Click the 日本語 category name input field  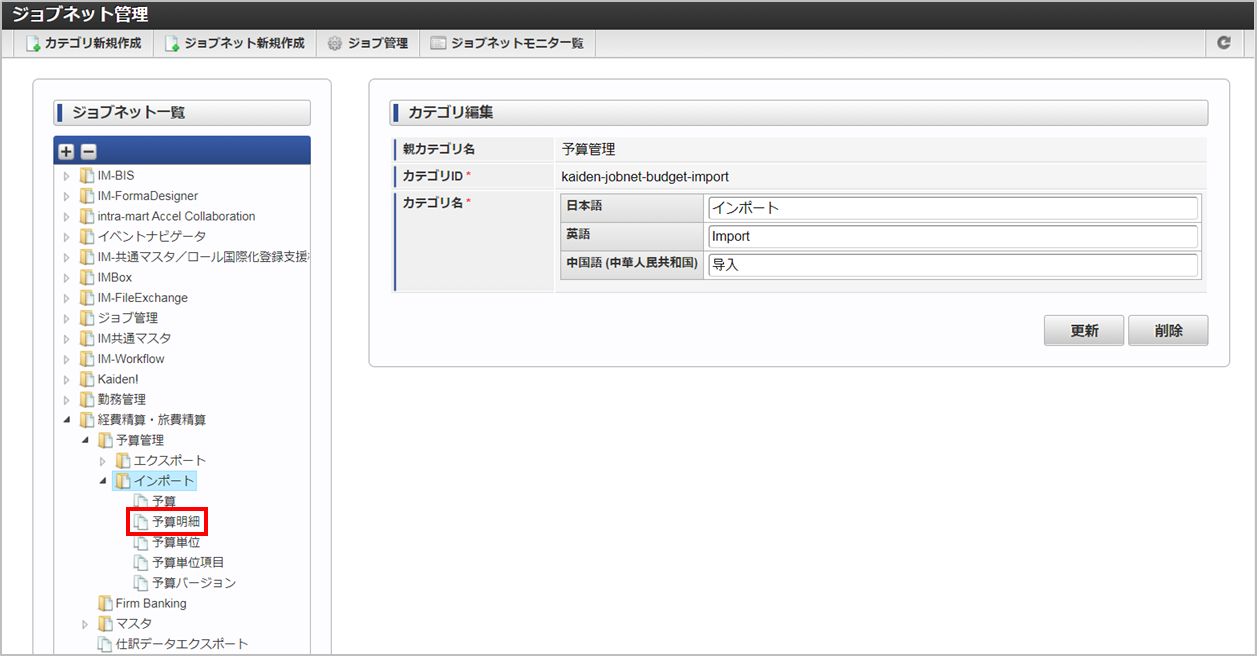click(950, 207)
